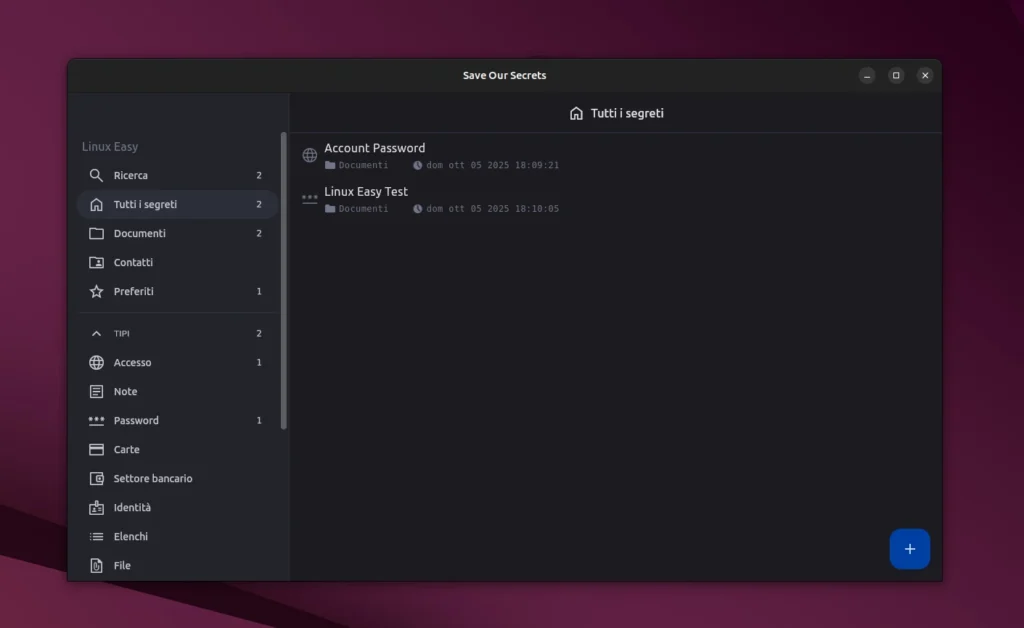Click the Elenchi list icon
Viewport: 1024px width, 628px height.
[97, 536]
